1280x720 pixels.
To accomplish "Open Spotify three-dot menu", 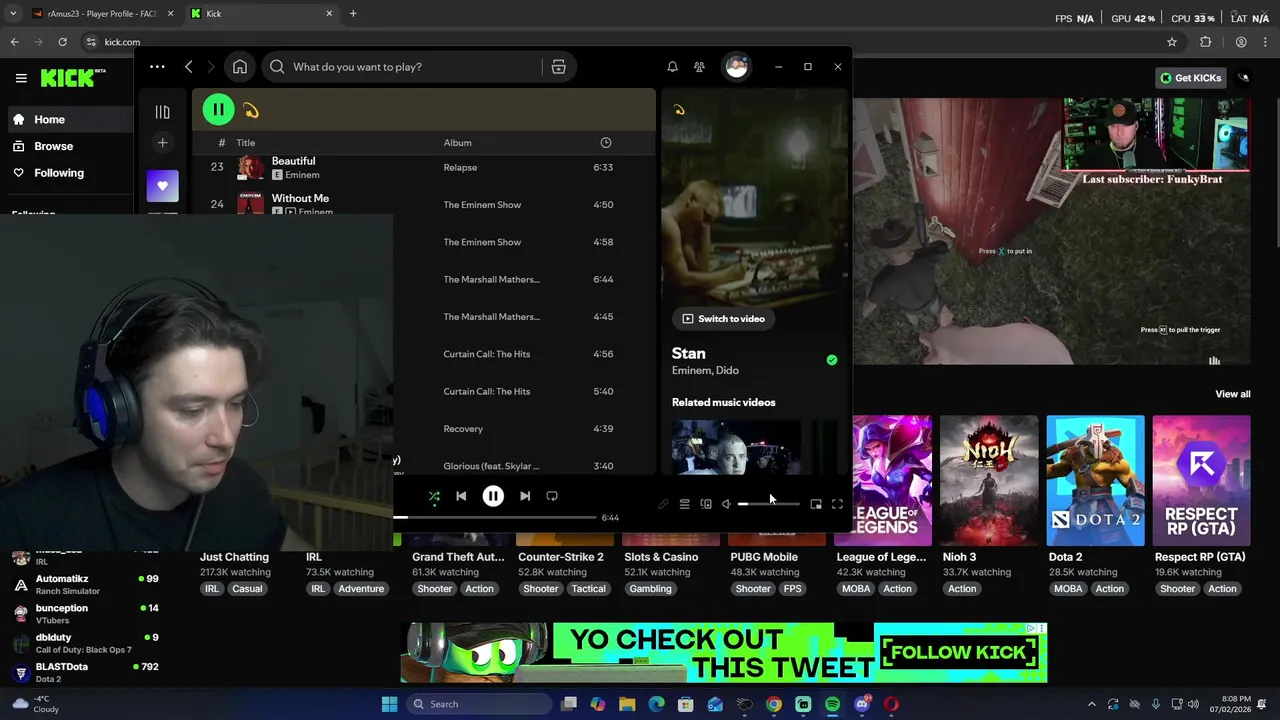I will pyautogui.click(x=157, y=67).
